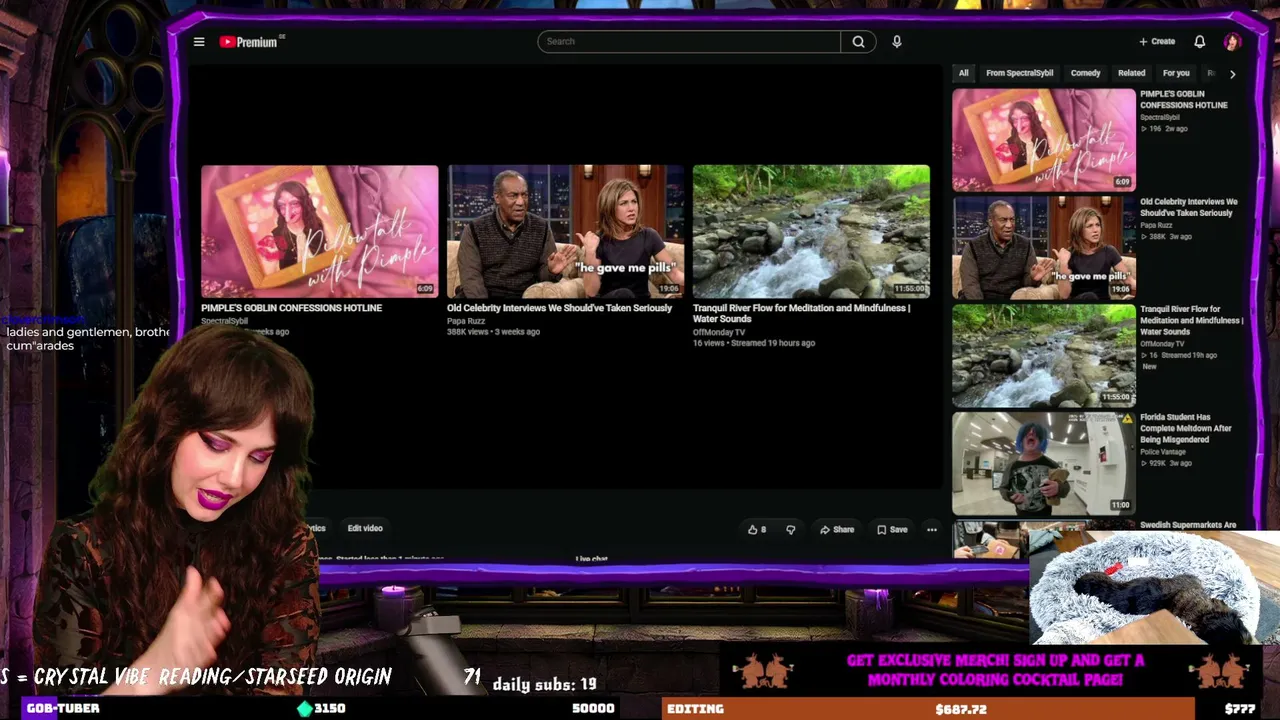Show more filter chips with the right chevron
1280x720 pixels.
[x=1232, y=74]
